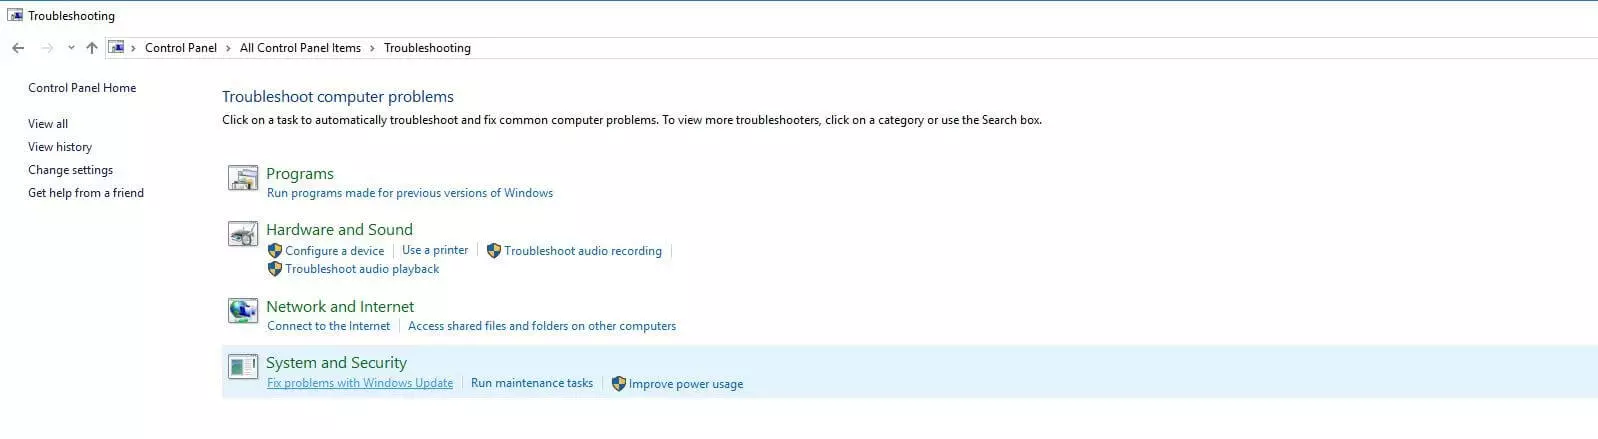Select All Control Panel Items breadcrumb

coord(300,48)
